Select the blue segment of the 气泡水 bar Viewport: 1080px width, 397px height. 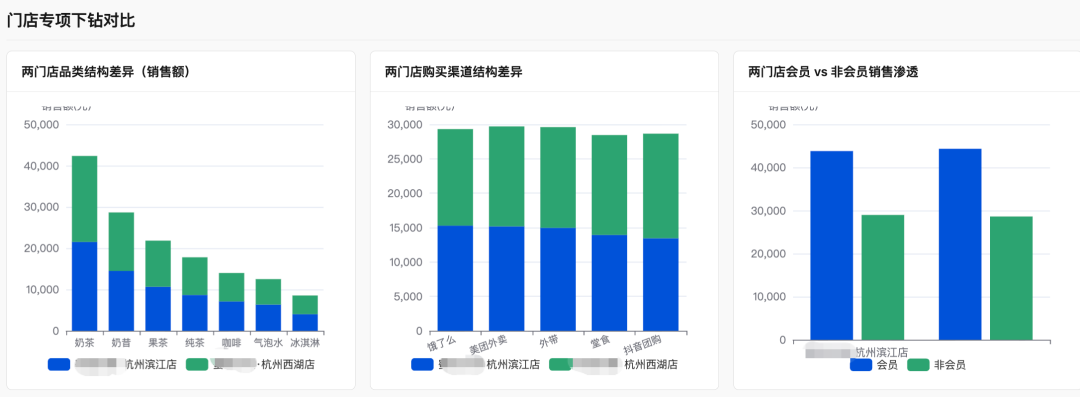(x=268, y=318)
